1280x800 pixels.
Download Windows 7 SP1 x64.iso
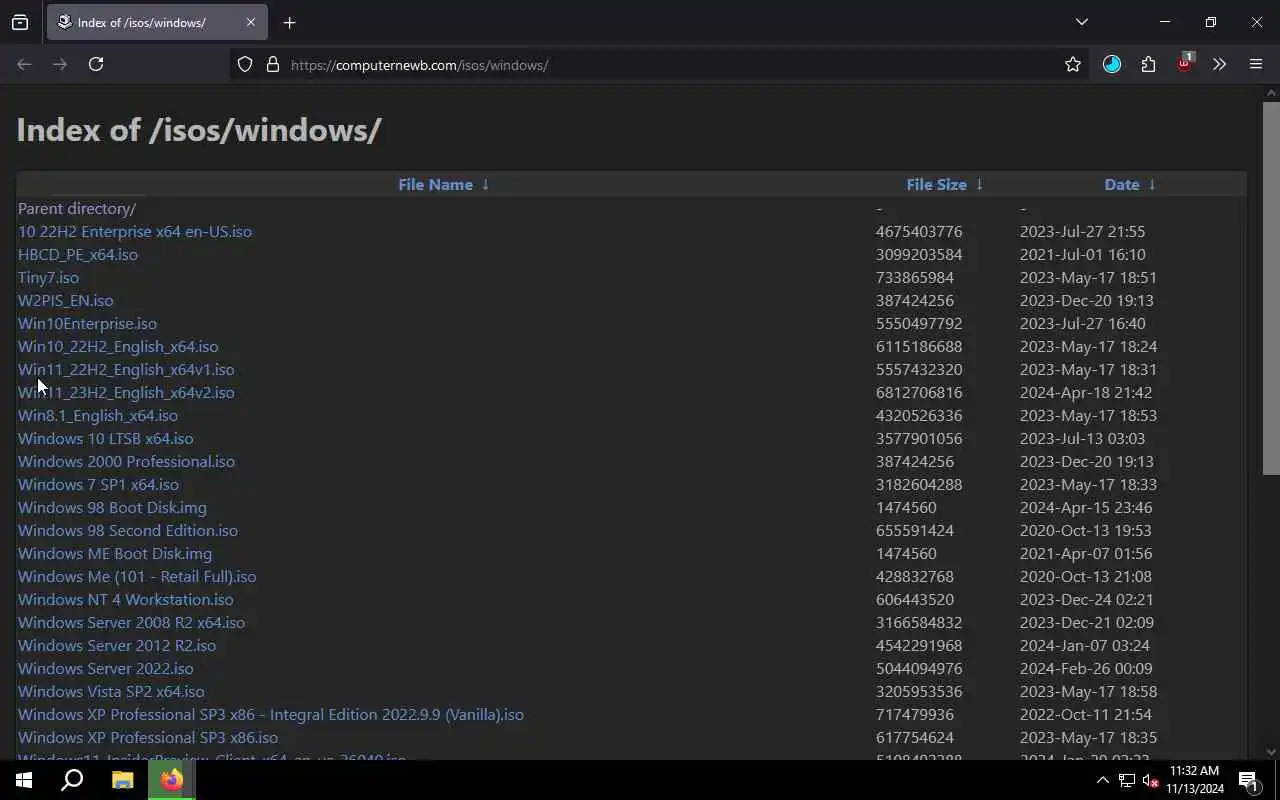tap(98, 484)
